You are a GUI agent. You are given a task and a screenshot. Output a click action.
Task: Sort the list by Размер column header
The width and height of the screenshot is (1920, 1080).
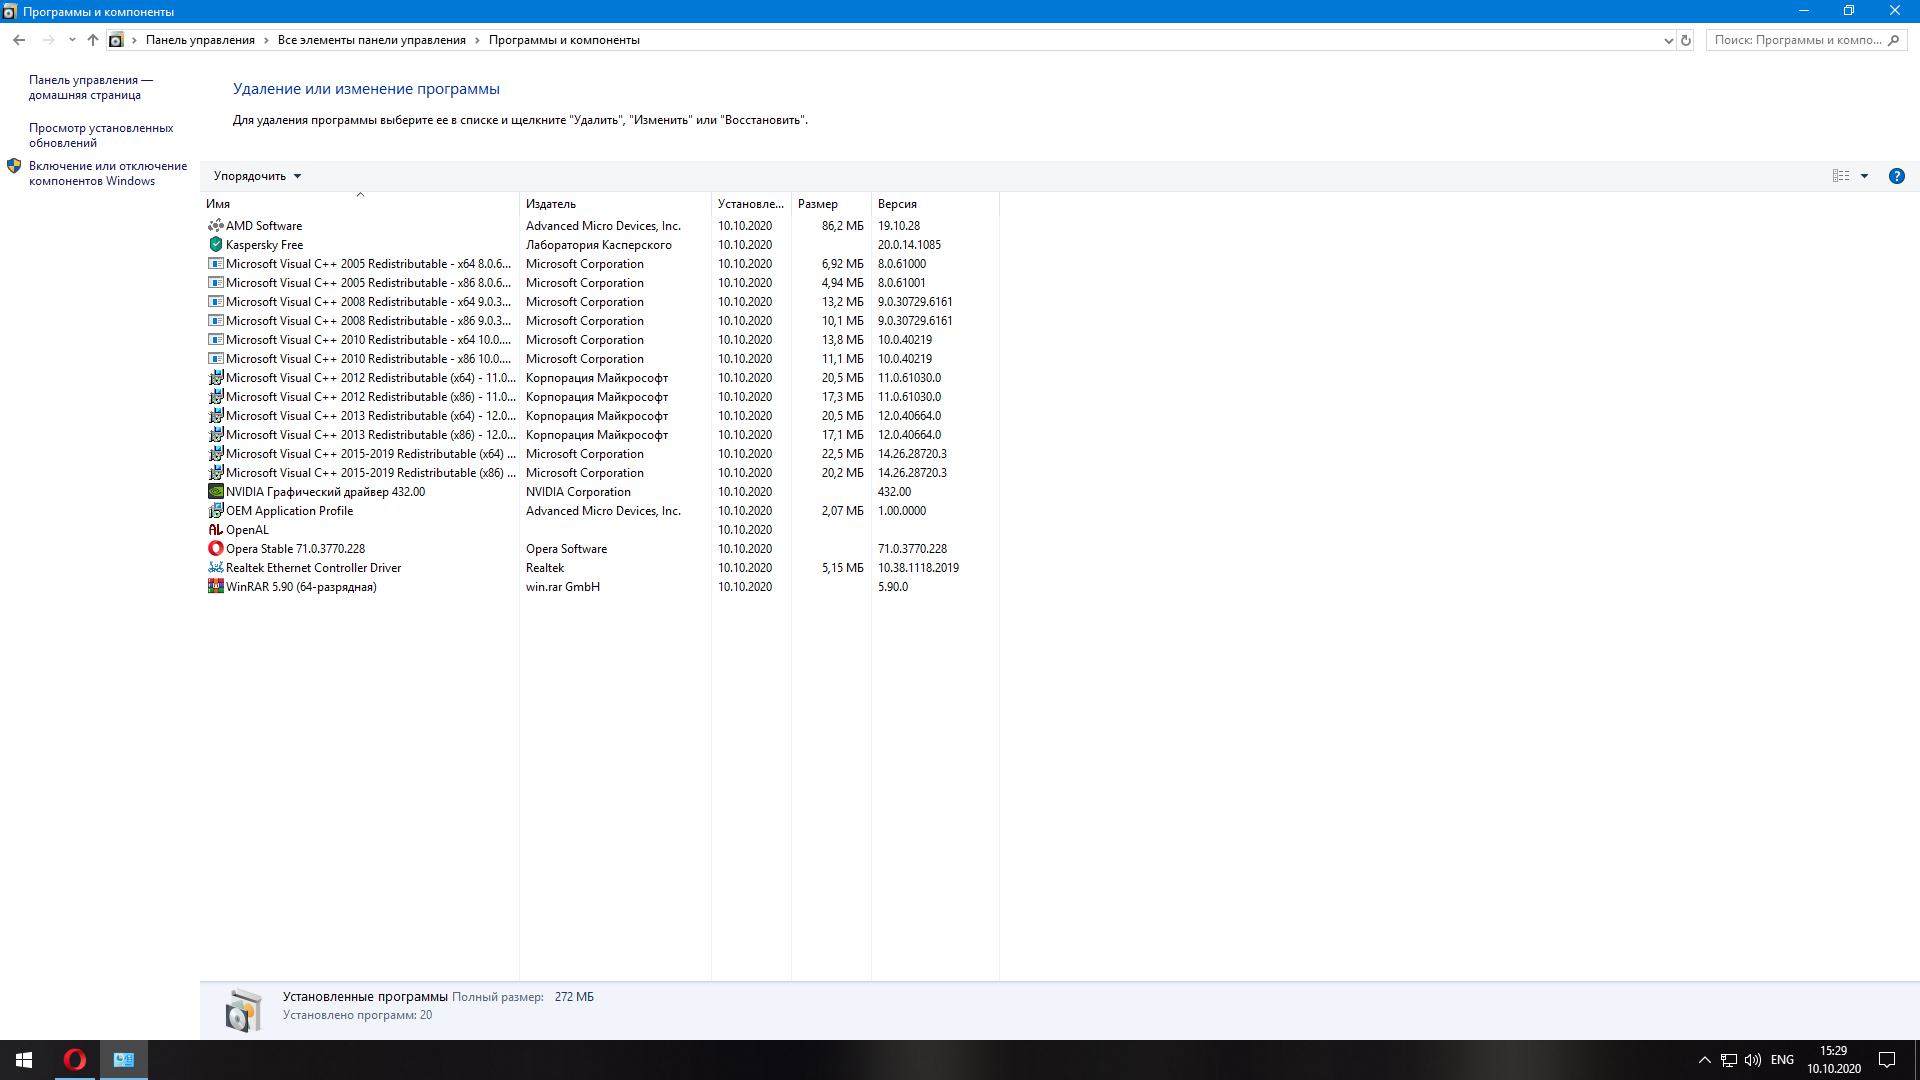(x=818, y=204)
